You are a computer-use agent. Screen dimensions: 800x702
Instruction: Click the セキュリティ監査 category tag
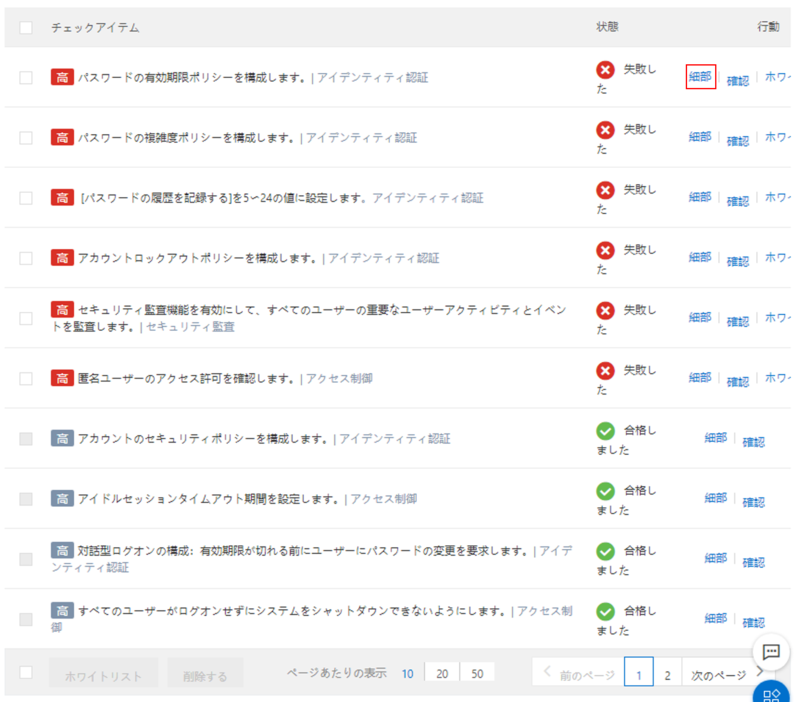tap(190, 327)
